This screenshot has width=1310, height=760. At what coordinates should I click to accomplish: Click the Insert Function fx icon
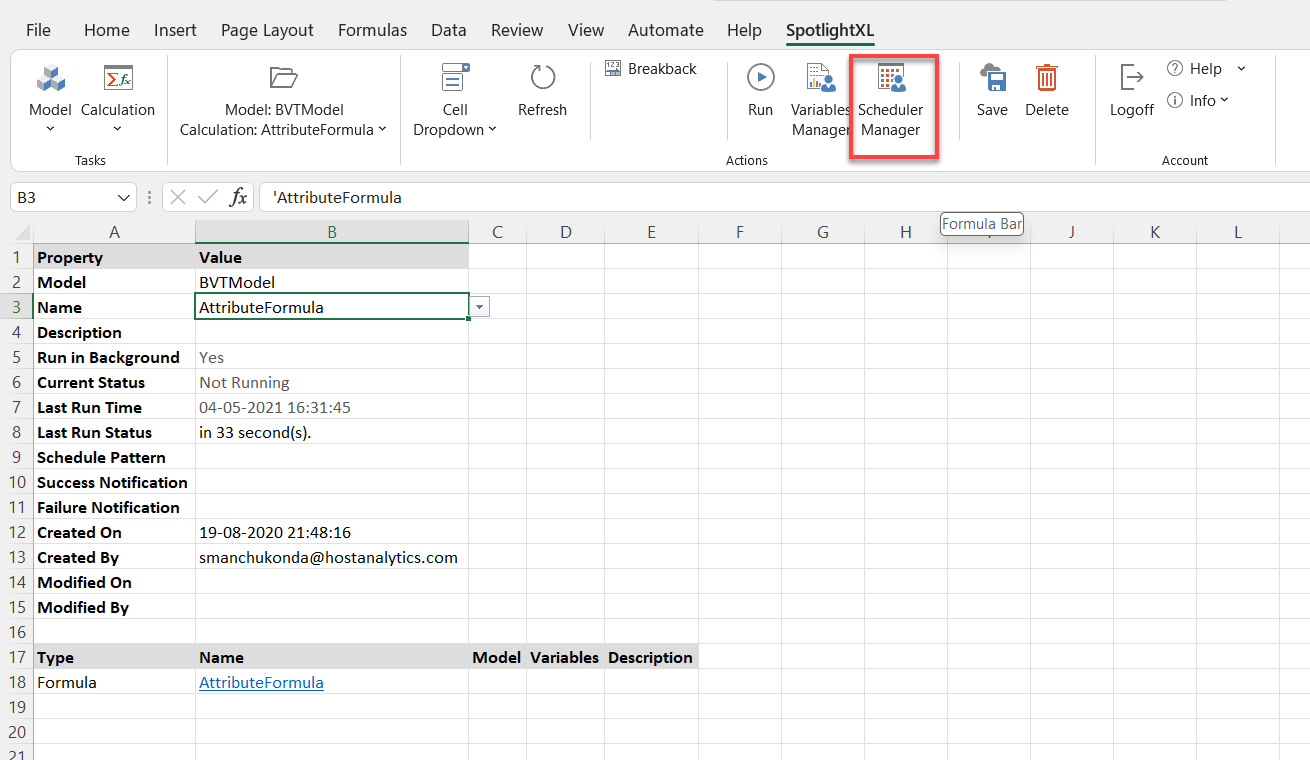pyautogui.click(x=239, y=198)
